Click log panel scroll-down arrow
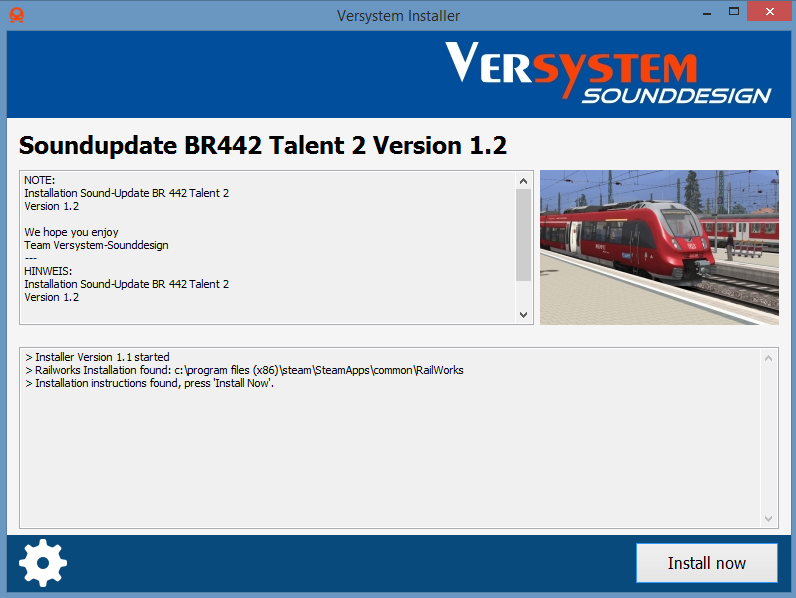Image resolution: width=796 pixels, height=598 pixels. (x=768, y=518)
